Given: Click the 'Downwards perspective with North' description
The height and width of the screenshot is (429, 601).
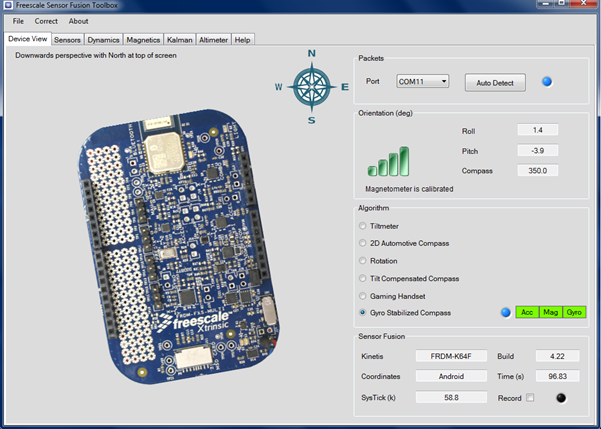Looking at the screenshot, I should 96,55.
